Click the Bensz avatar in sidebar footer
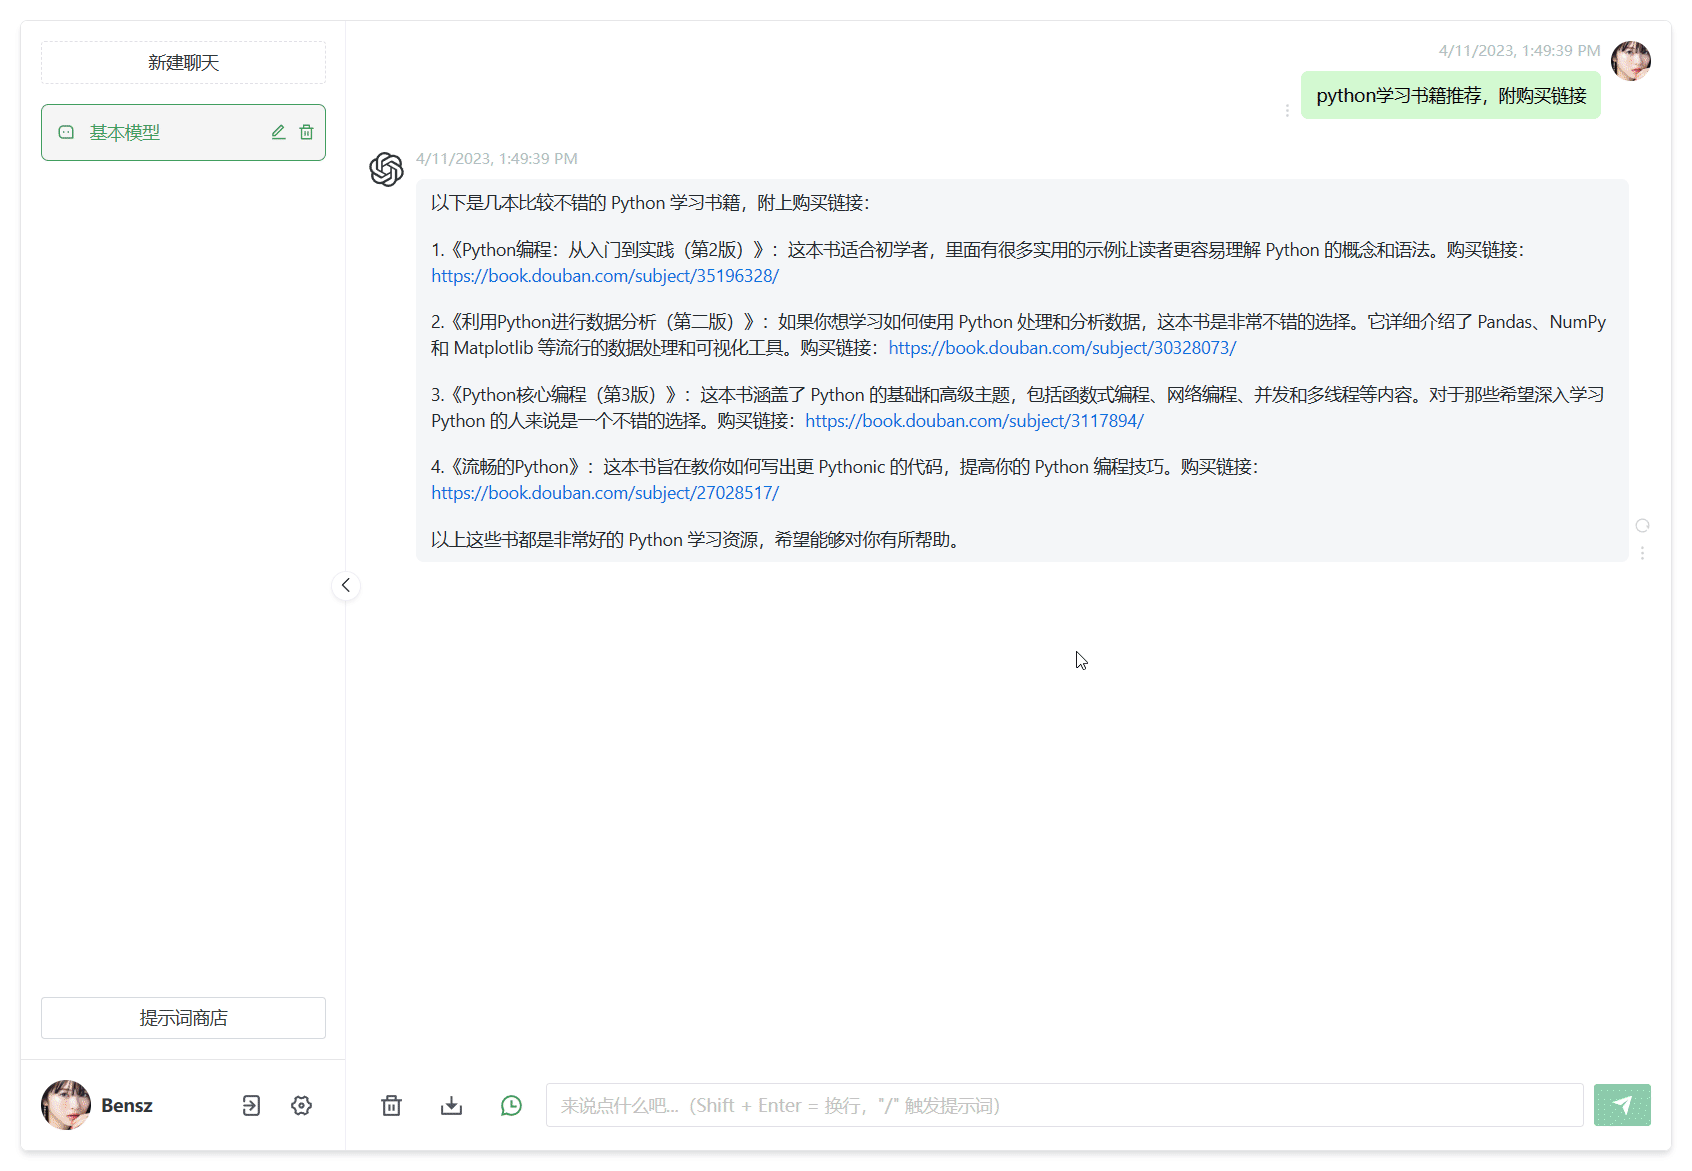1692x1171 pixels. click(x=66, y=1105)
